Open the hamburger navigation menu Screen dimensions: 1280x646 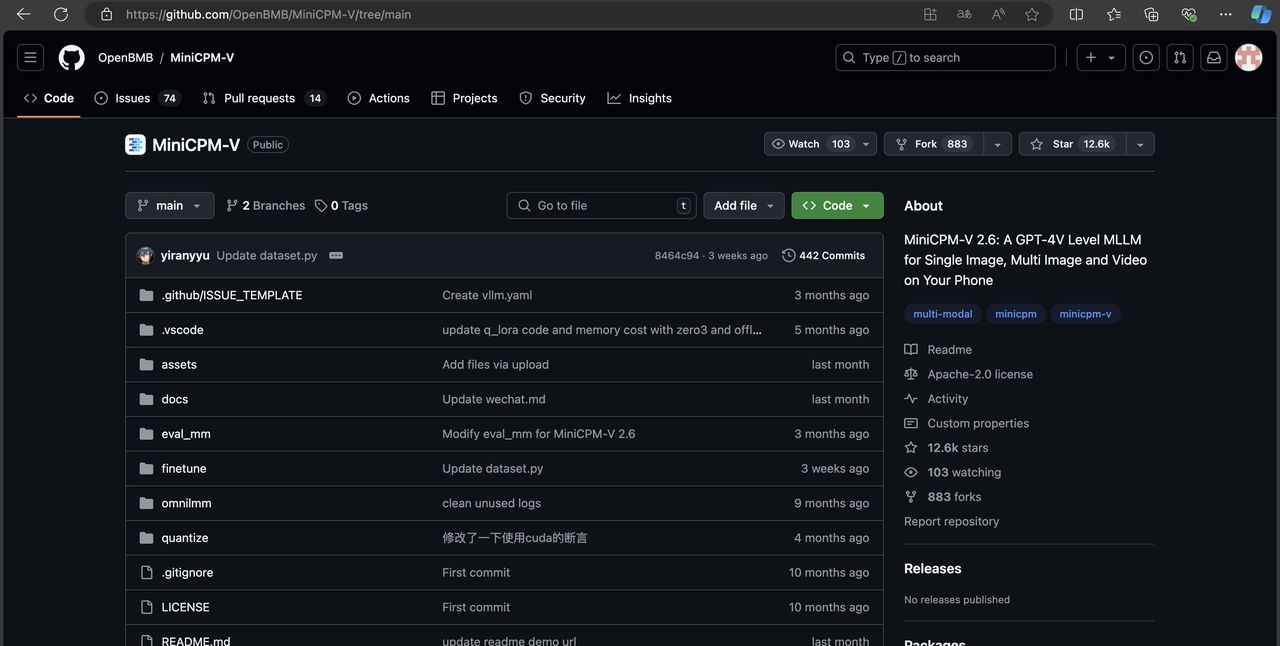click(x=30, y=58)
